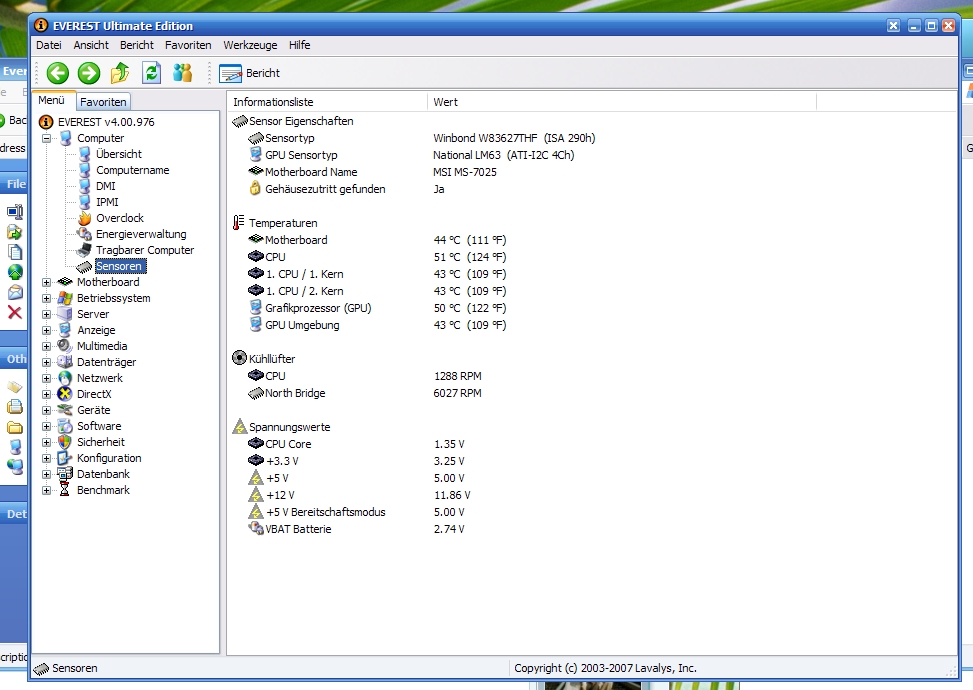Open the Werkzeuge menu
Image resolution: width=973 pixels, height=690 pixels.
[250, 45]
